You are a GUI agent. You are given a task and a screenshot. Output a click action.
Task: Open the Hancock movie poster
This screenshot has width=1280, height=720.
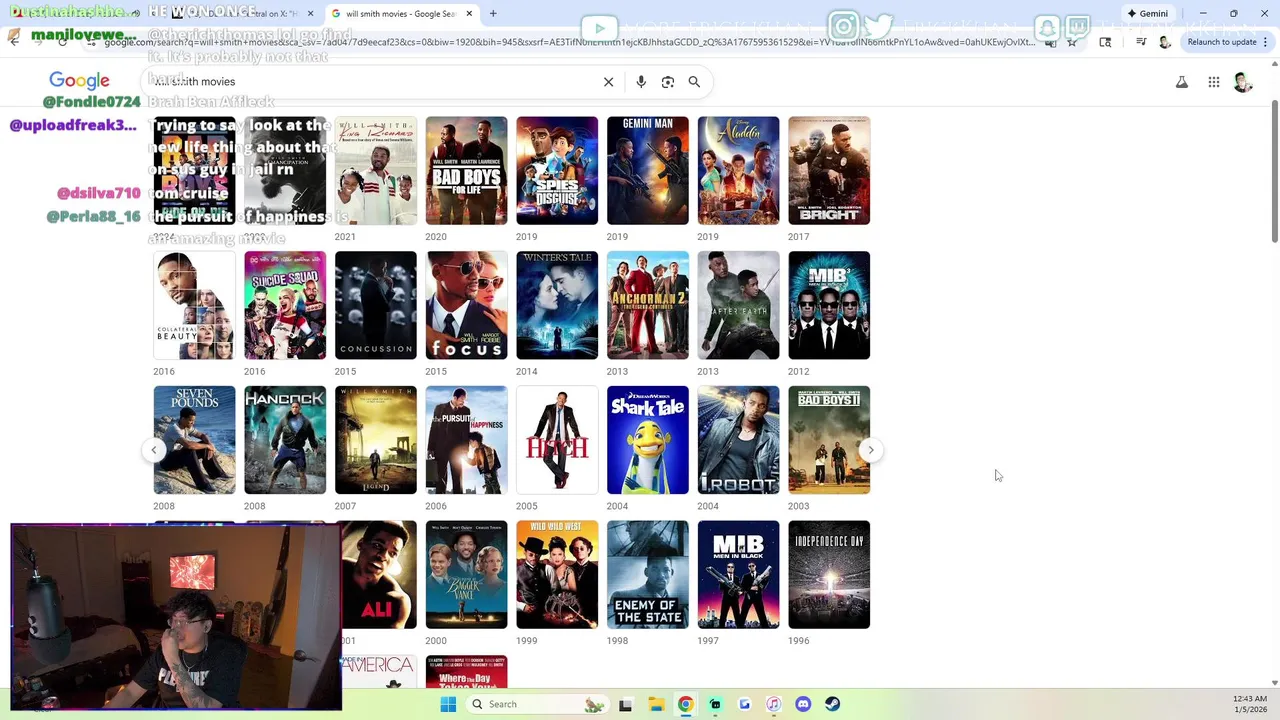click(285, 440)
